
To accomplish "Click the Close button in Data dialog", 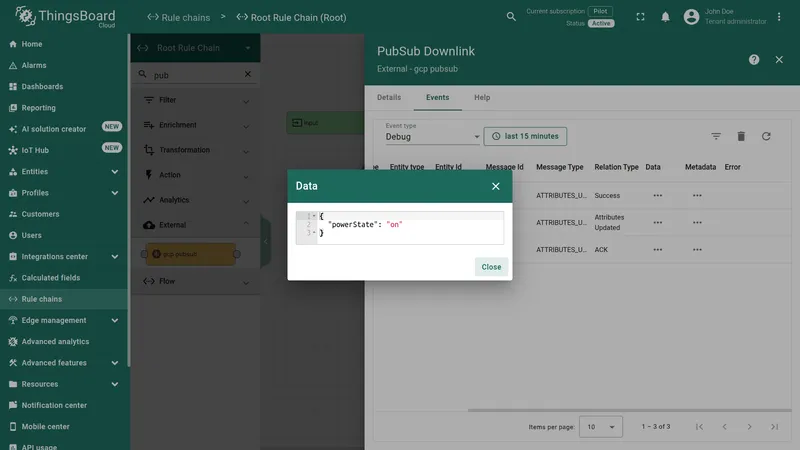I will pos(491,267).
